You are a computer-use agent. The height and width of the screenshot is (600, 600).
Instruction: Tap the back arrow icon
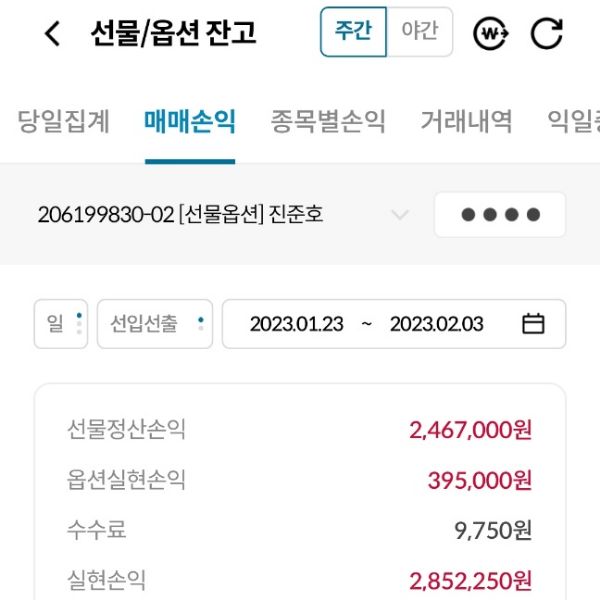(52, 33)
